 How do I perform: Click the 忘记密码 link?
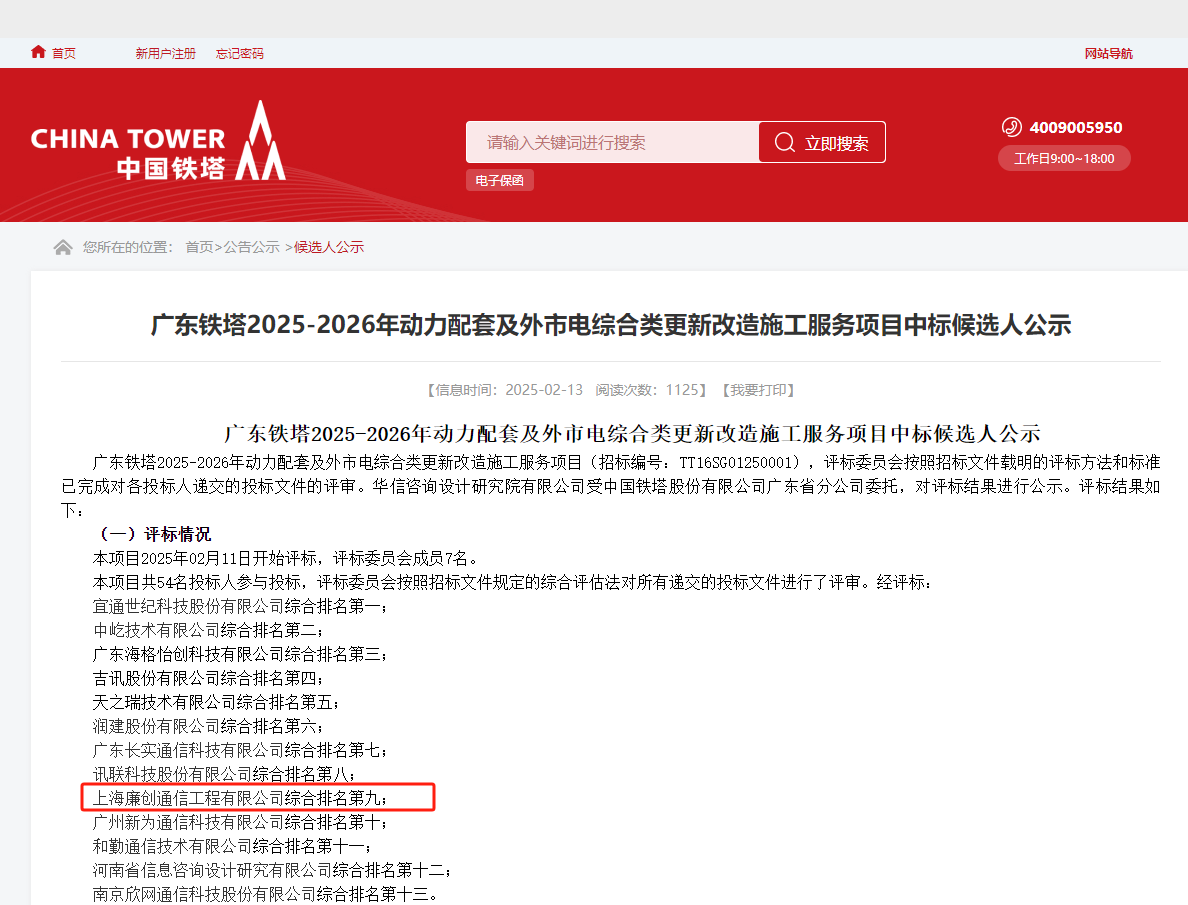240,53
